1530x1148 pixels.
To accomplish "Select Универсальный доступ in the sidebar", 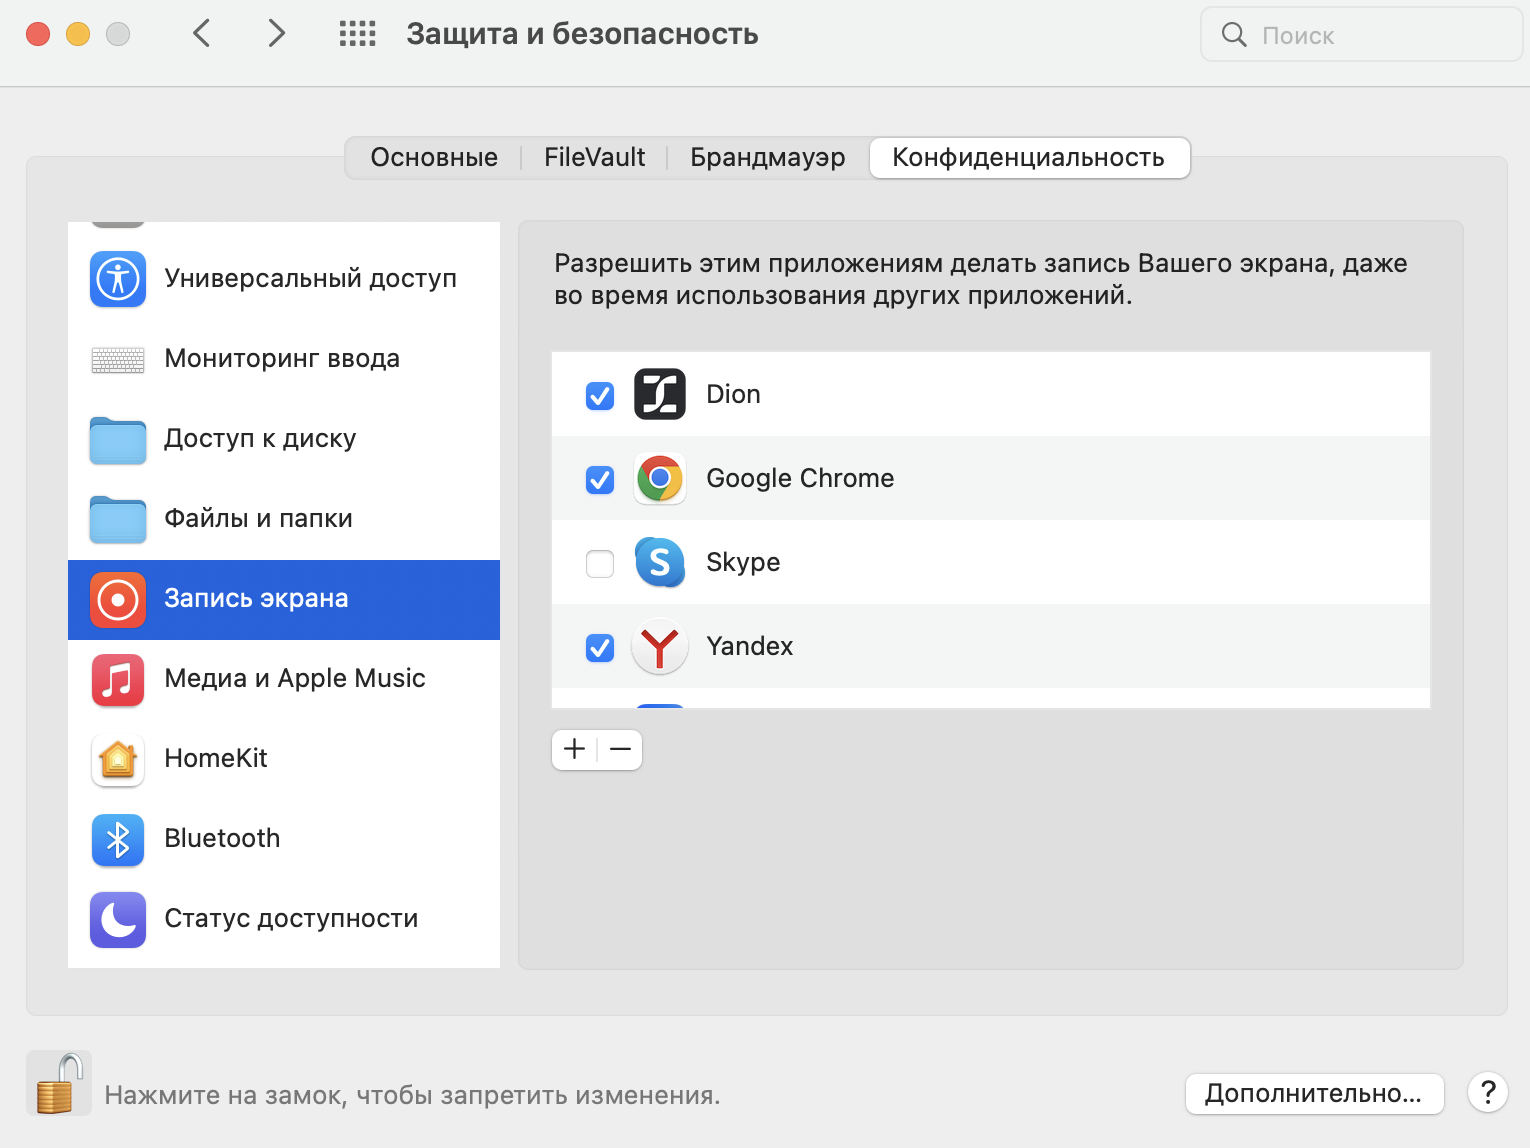I will pyautogui.click(x=284, y=278).
